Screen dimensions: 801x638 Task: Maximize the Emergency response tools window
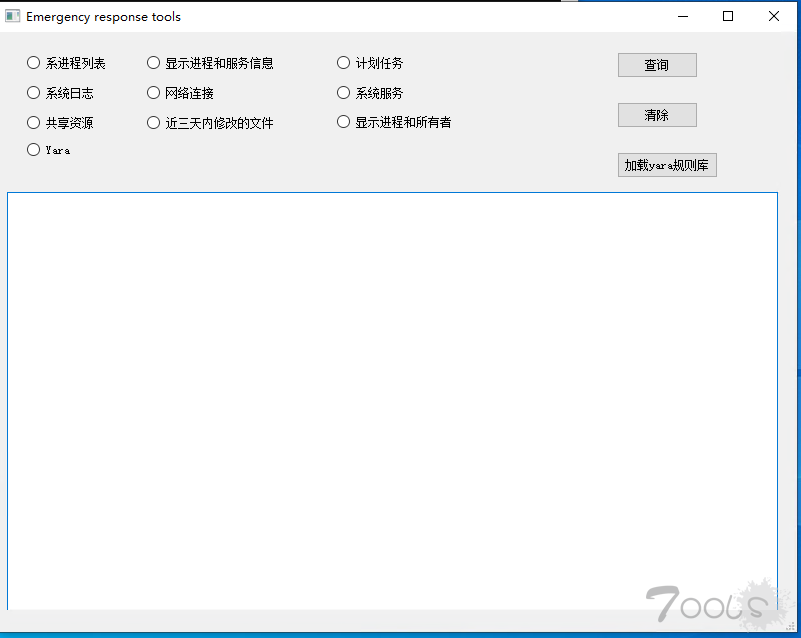coord(728,16)
